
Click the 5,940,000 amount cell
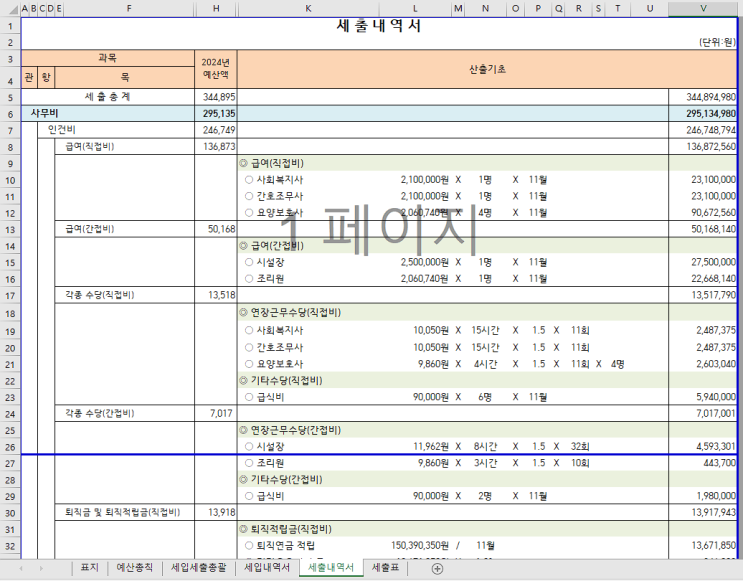[x=703, y=397]
